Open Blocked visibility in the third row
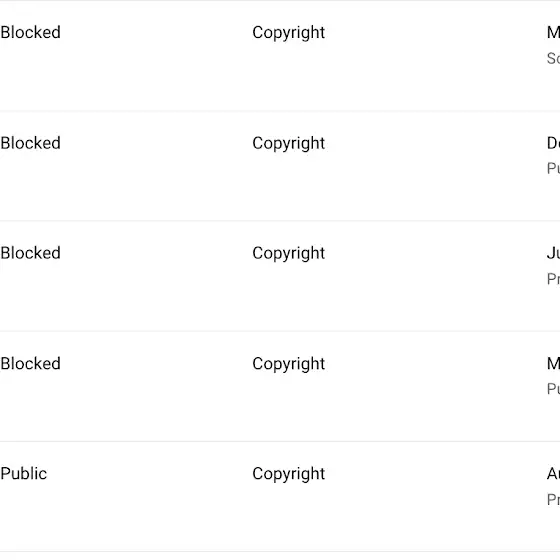 30,253
